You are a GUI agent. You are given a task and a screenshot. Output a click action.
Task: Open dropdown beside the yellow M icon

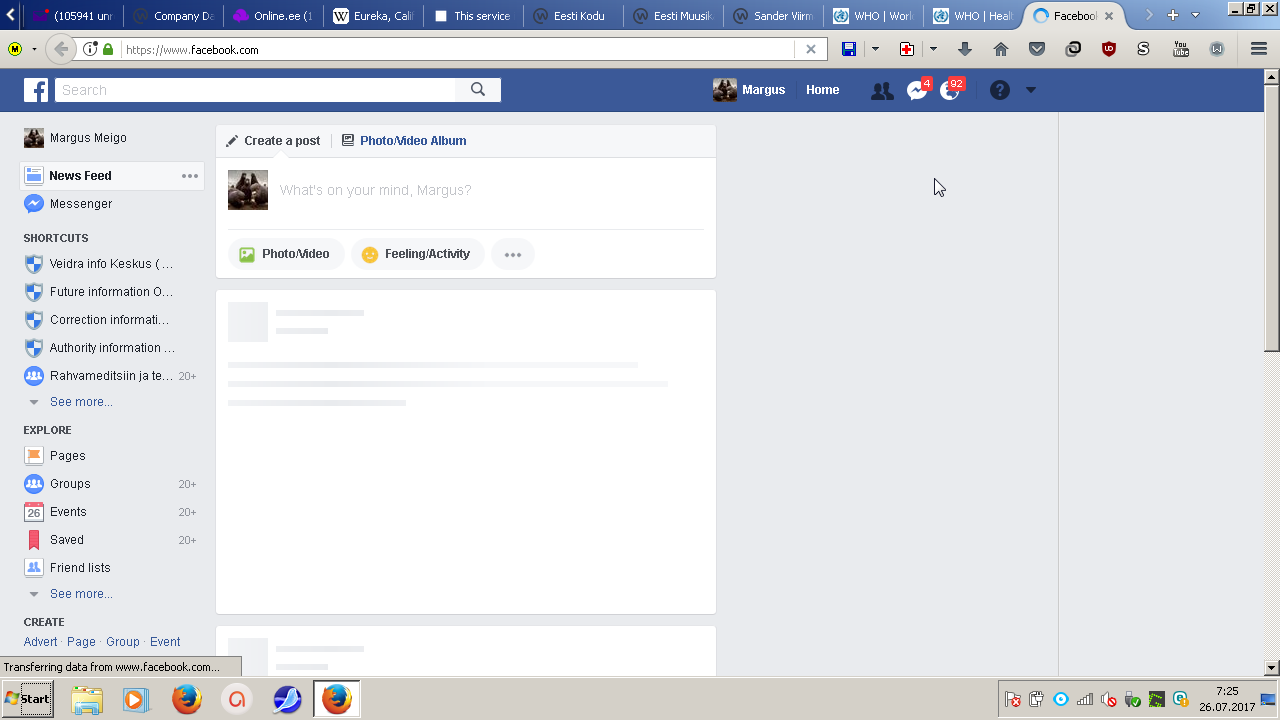(x=34, y=49)
